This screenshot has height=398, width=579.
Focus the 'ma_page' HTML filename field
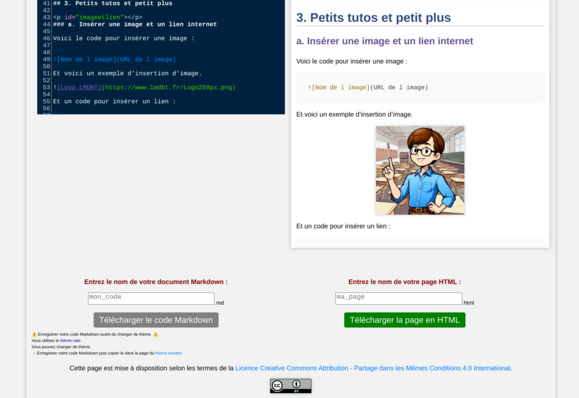[x=398, y=298]
